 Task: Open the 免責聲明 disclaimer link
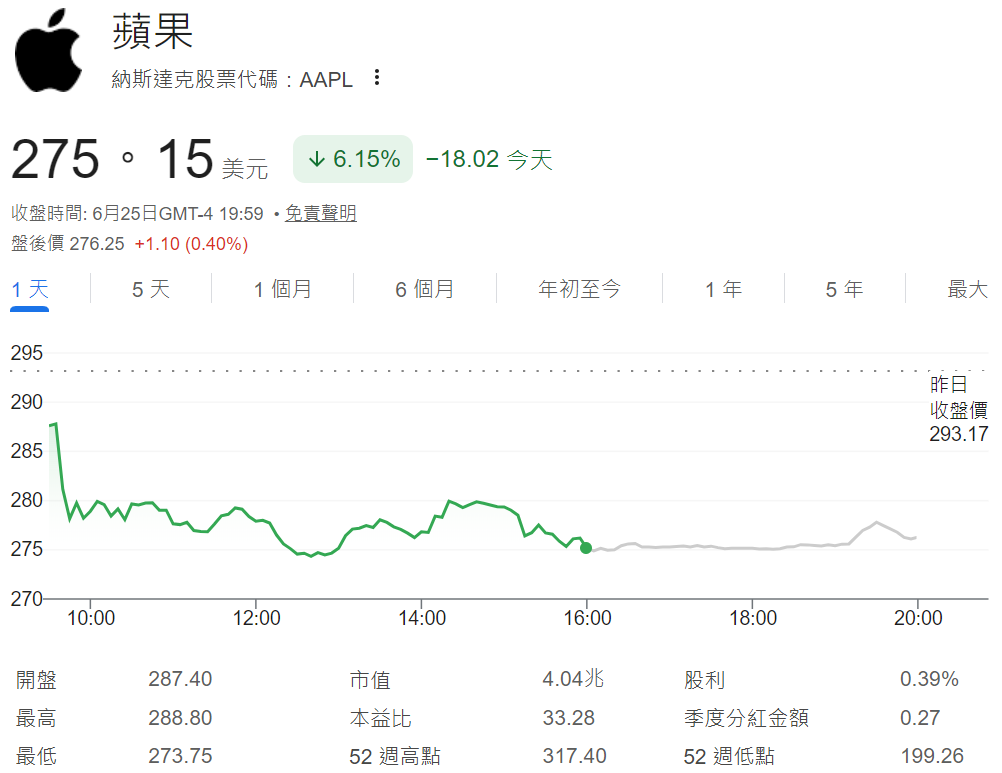(320, 213)
